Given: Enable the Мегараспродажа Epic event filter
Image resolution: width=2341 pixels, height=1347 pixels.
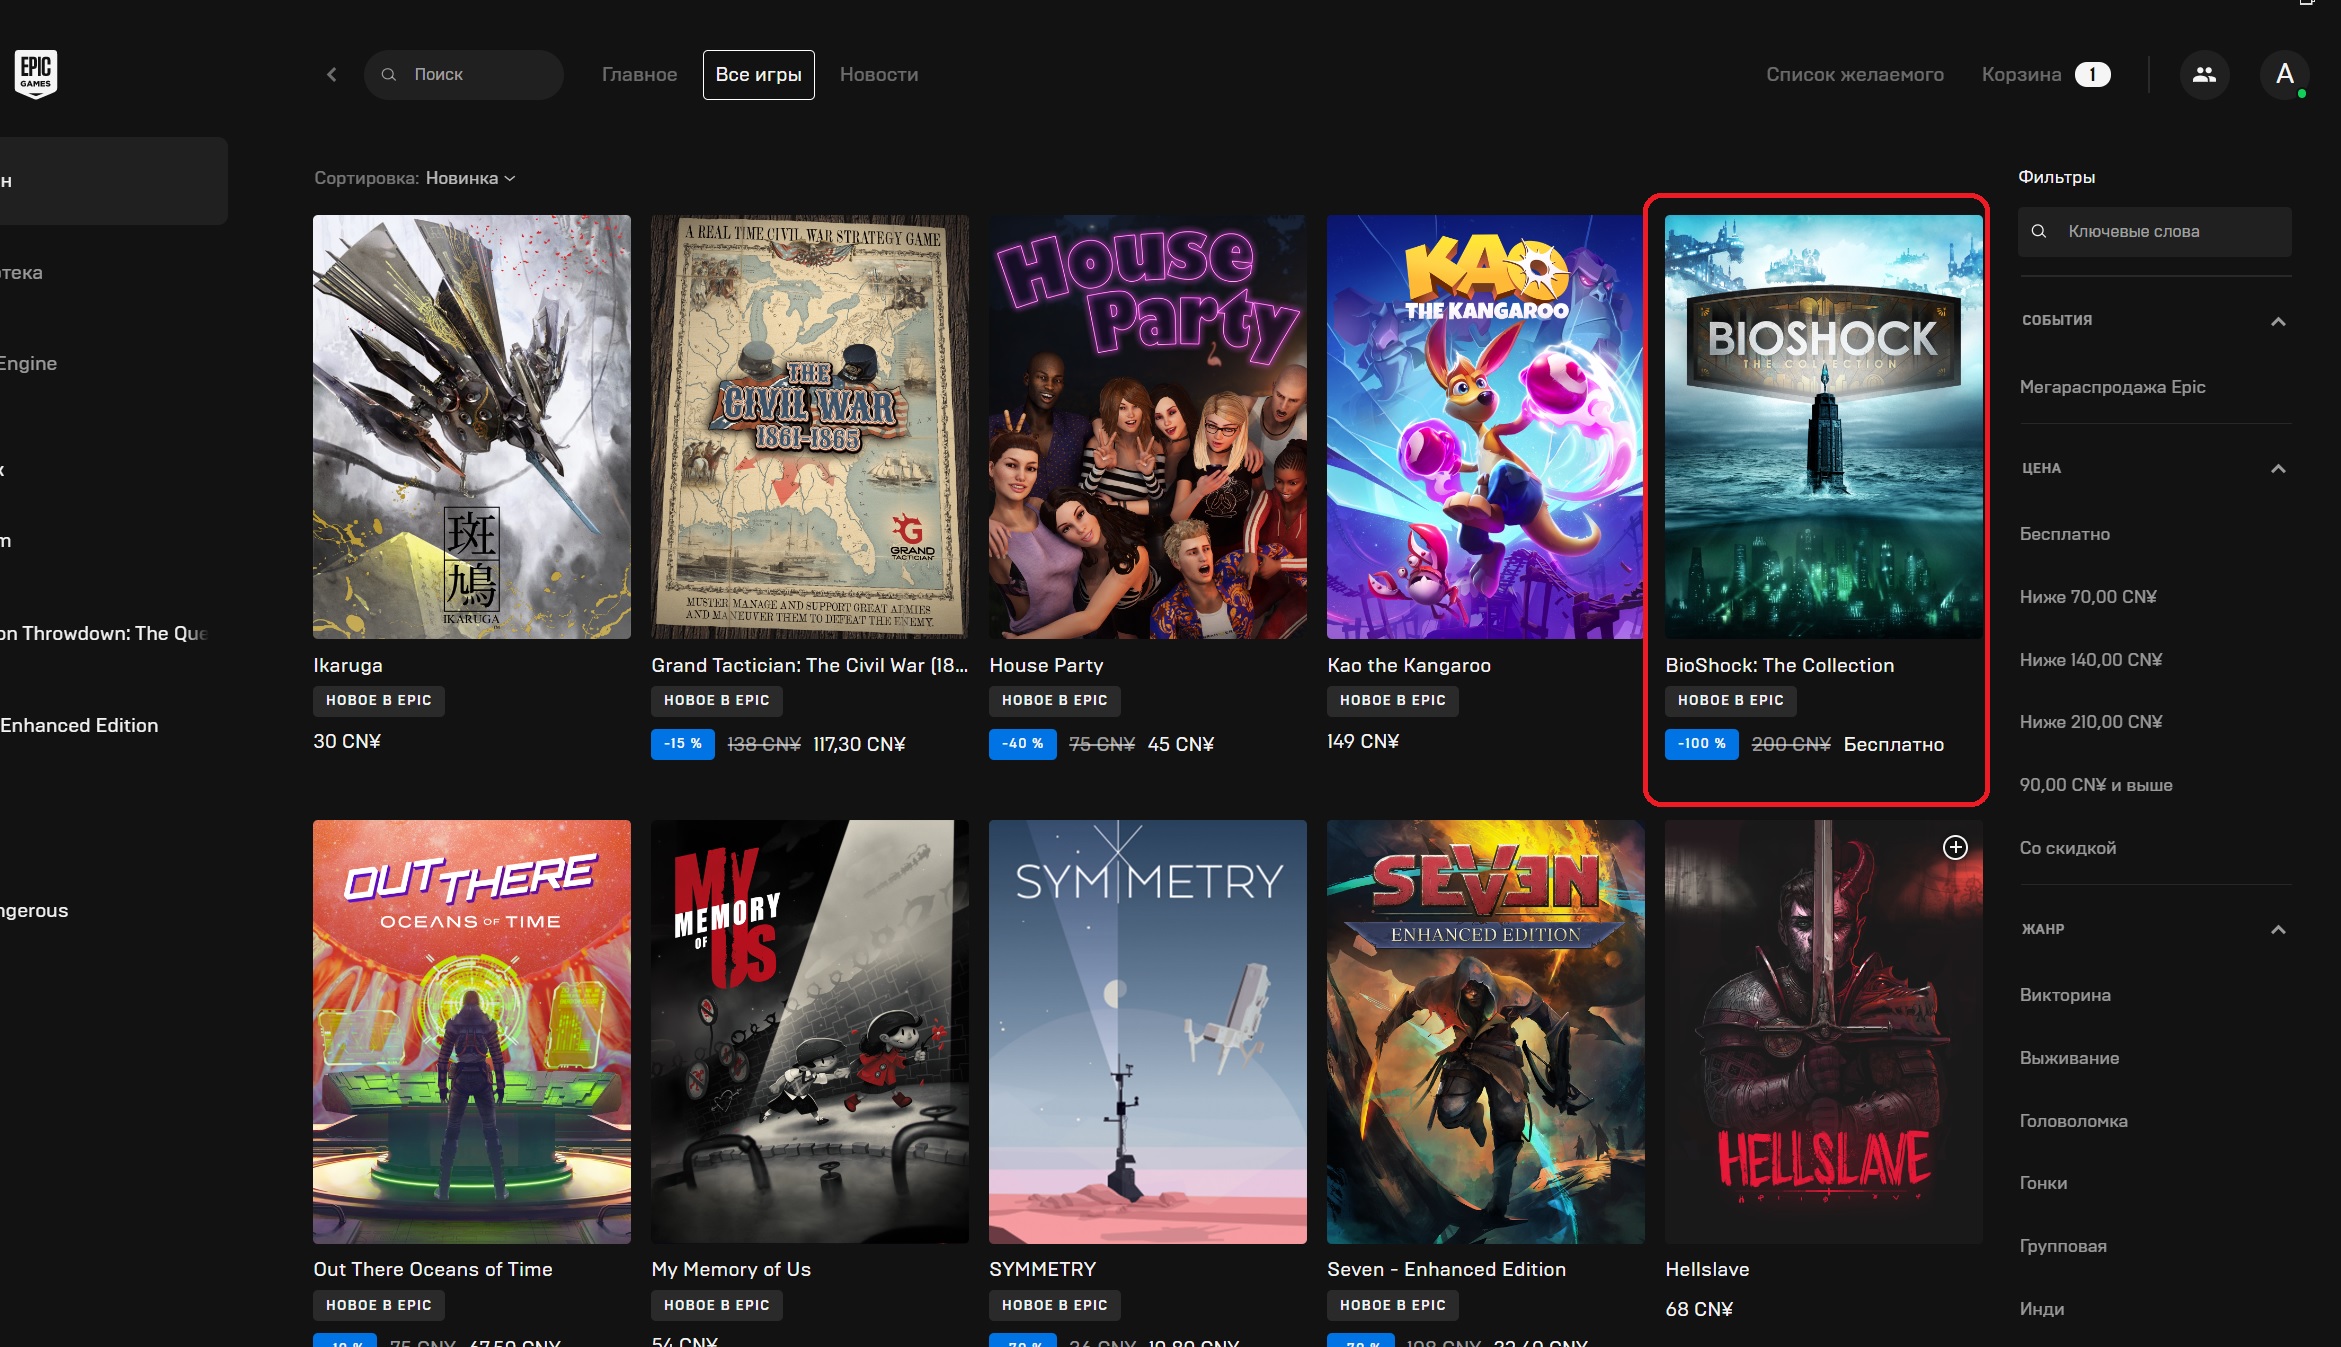Looking at the screenshot, I should point(2112,387).
